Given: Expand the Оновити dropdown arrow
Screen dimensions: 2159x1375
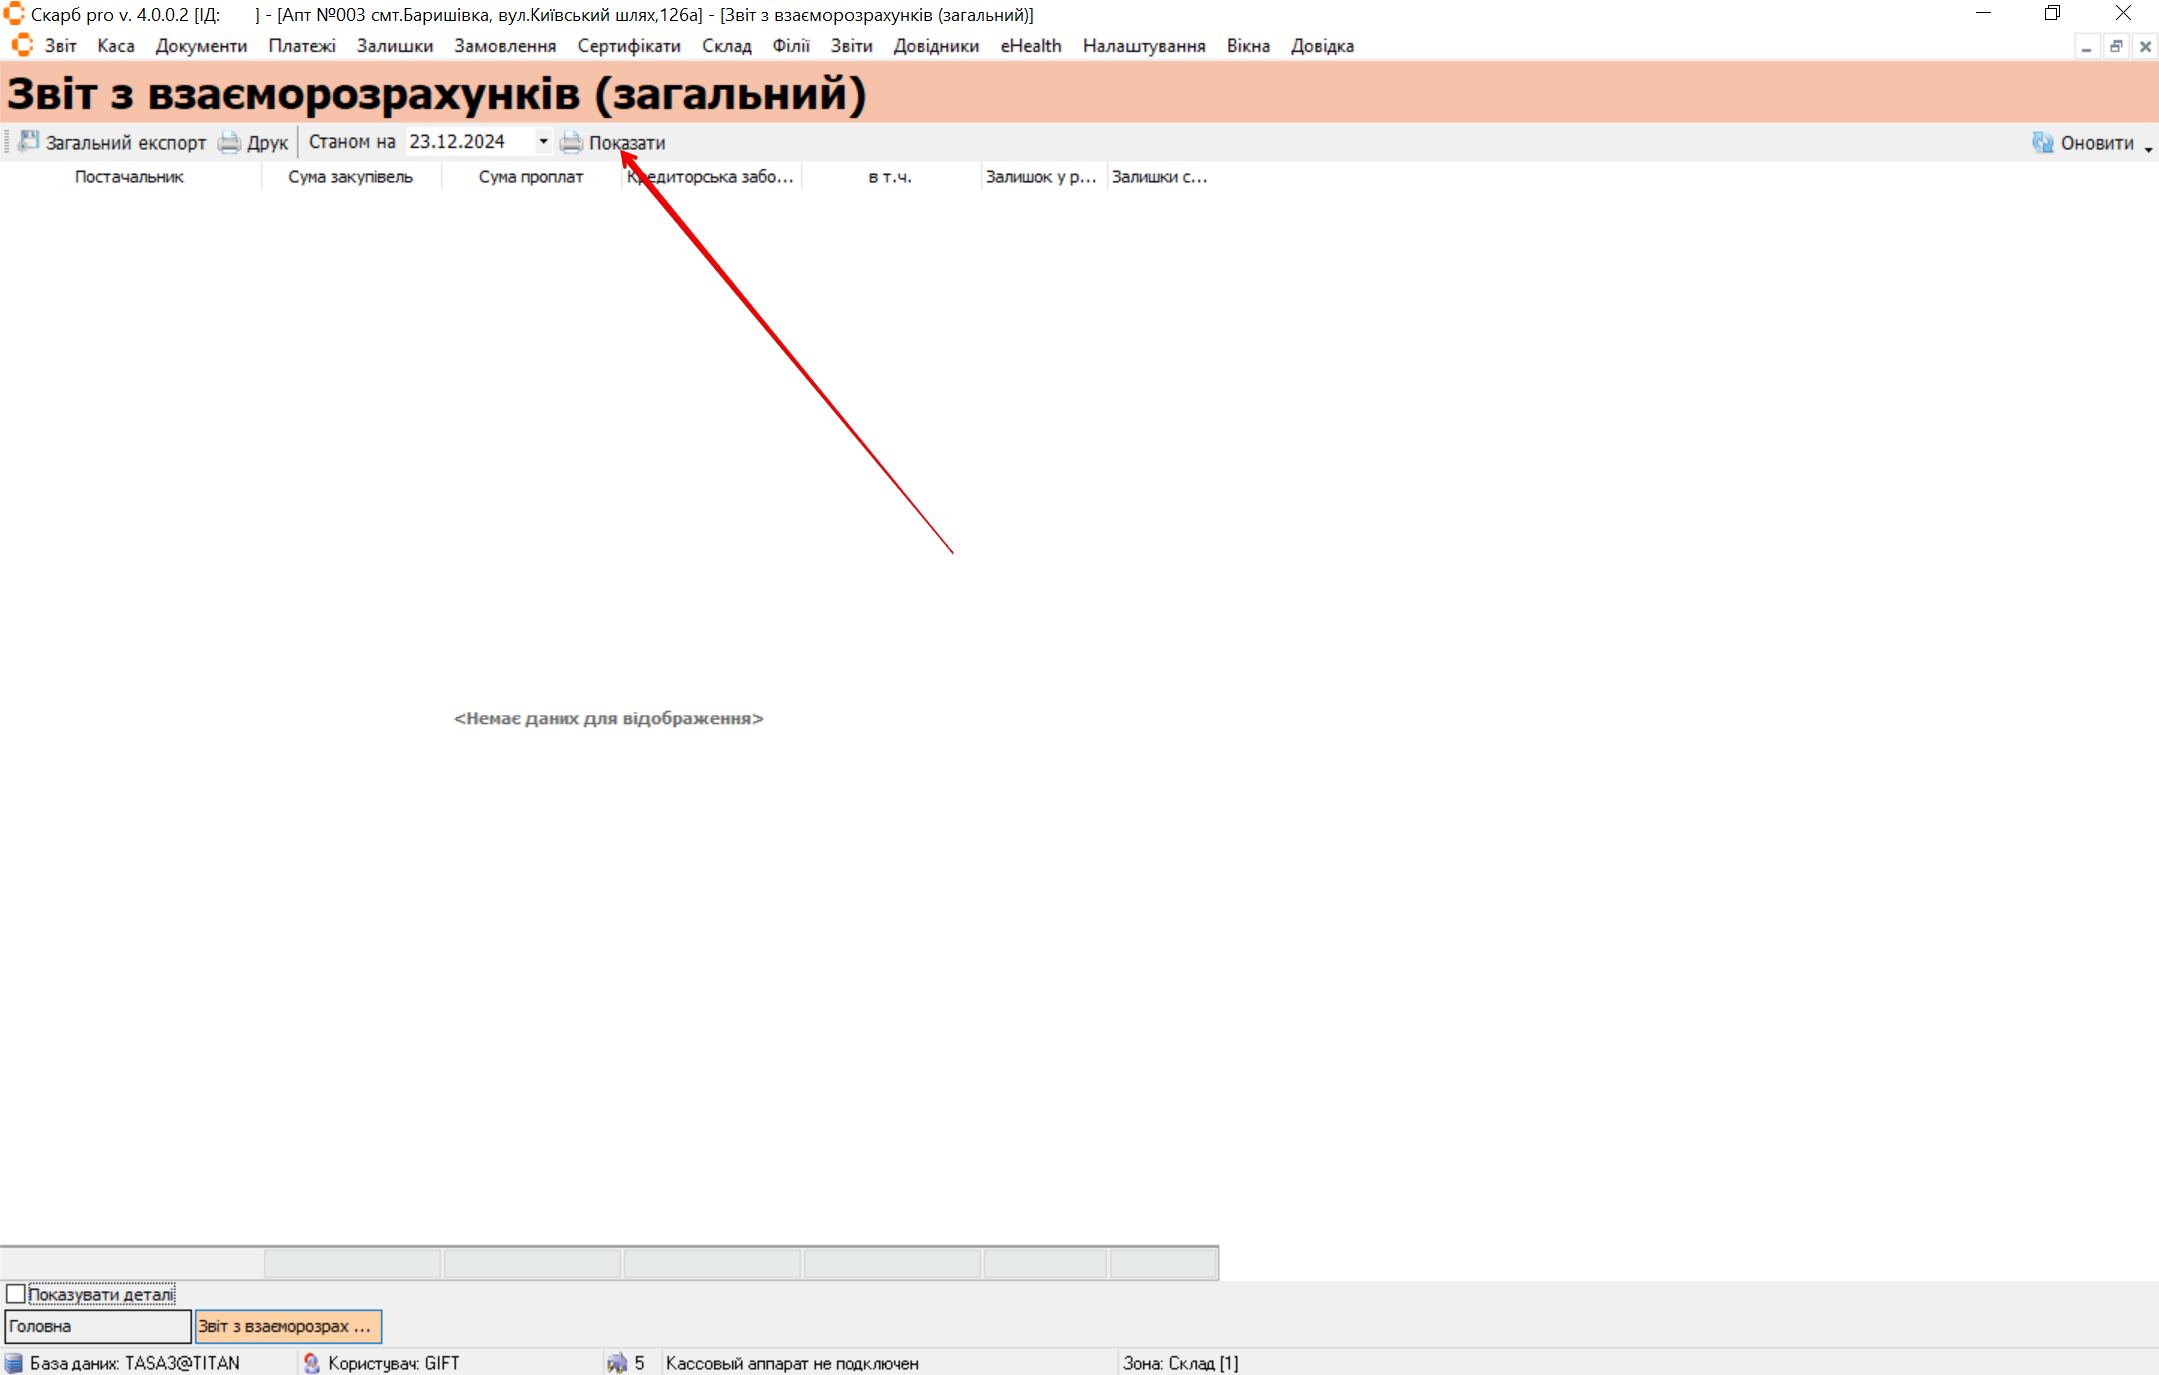Looking at the screenshot, I should coord(2148,148).
